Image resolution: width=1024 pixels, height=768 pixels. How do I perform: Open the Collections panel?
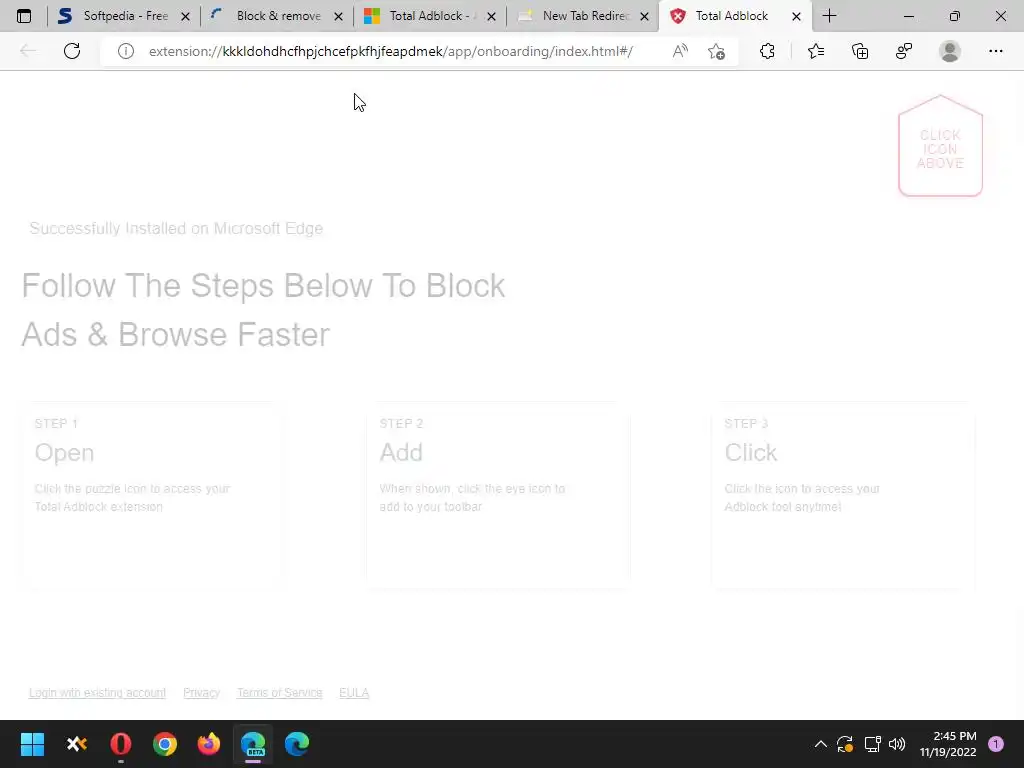pos(860,51)
